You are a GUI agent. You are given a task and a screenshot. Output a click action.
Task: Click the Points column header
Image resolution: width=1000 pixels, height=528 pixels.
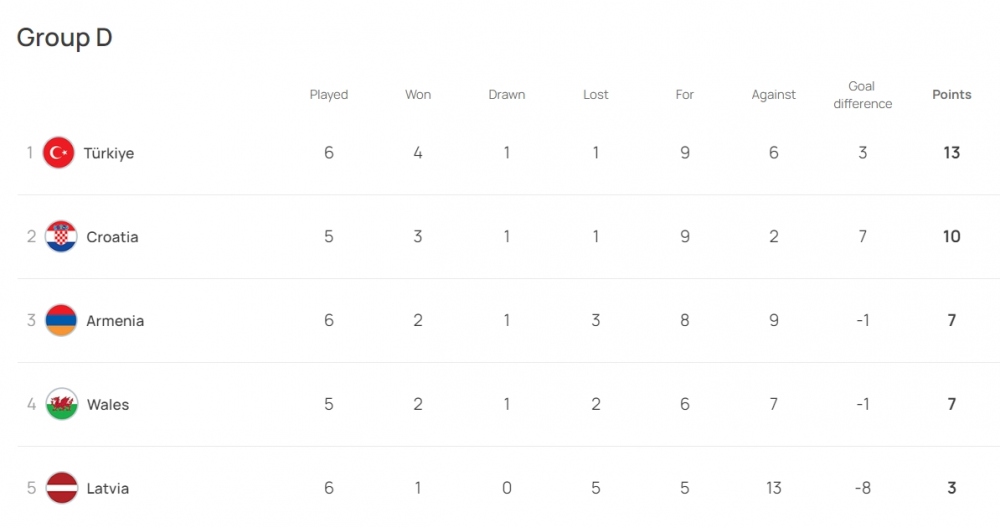coord(951,95)
